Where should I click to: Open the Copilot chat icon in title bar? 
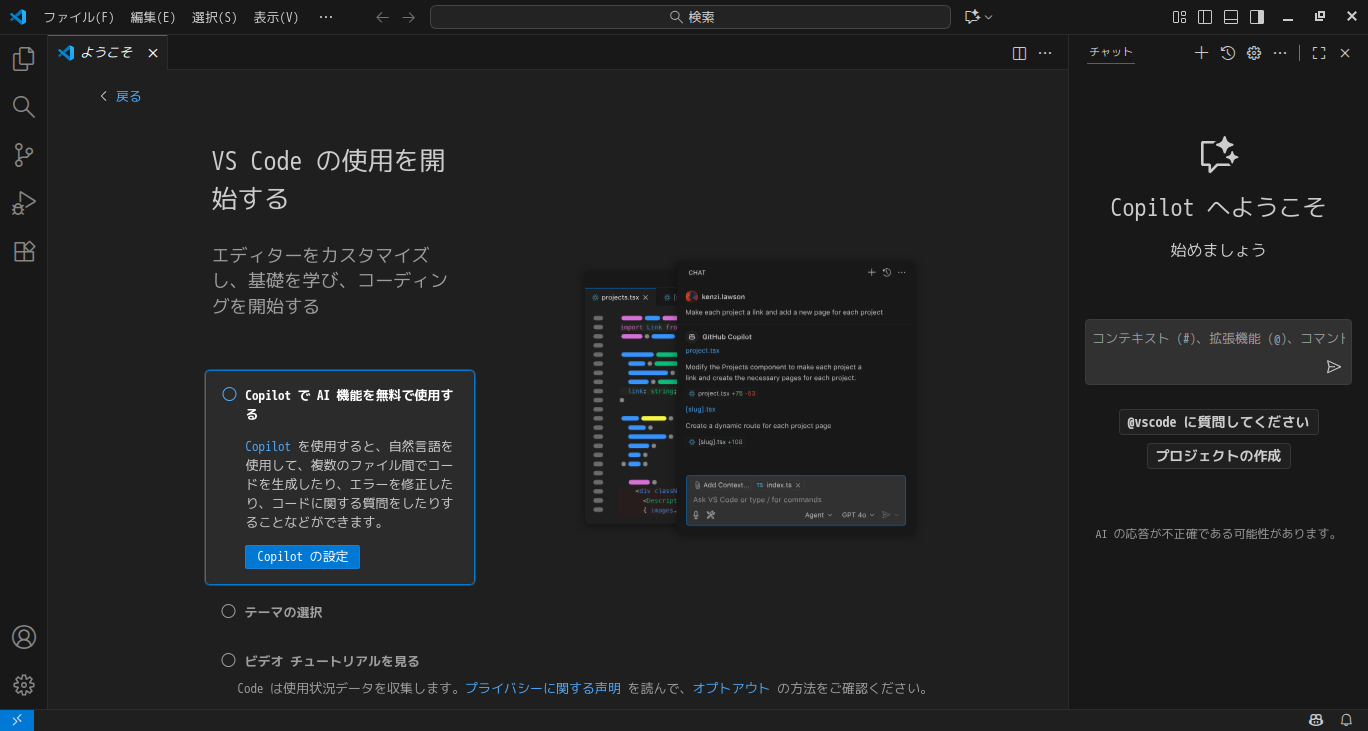[x=972, y=17]
